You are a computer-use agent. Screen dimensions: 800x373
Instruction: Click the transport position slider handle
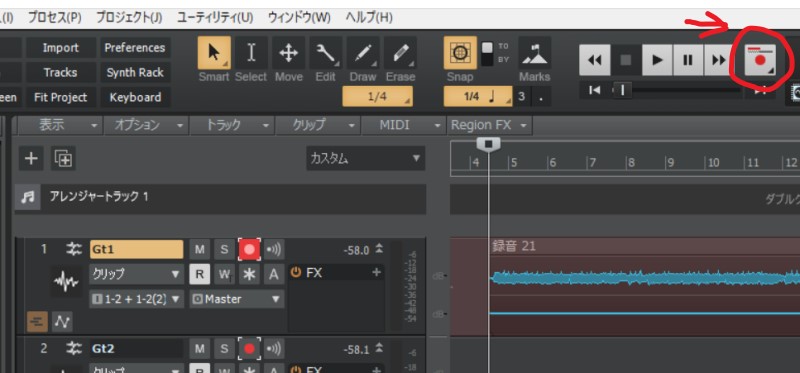click(x=622, y=91)
